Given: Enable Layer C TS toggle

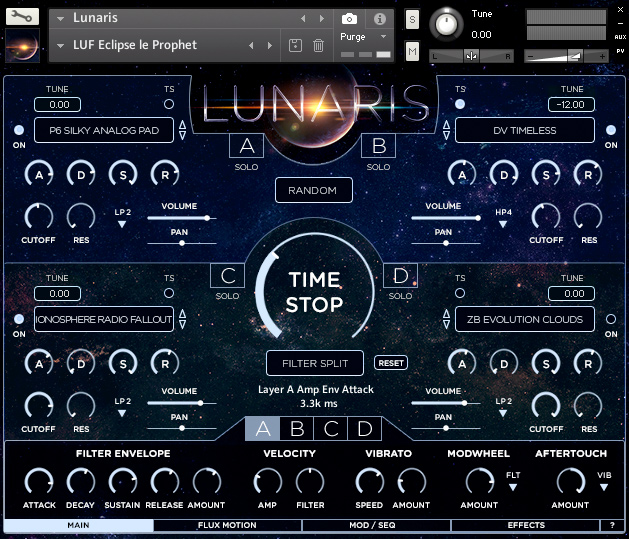Looking at the screenshot, I should click(169, 293).
